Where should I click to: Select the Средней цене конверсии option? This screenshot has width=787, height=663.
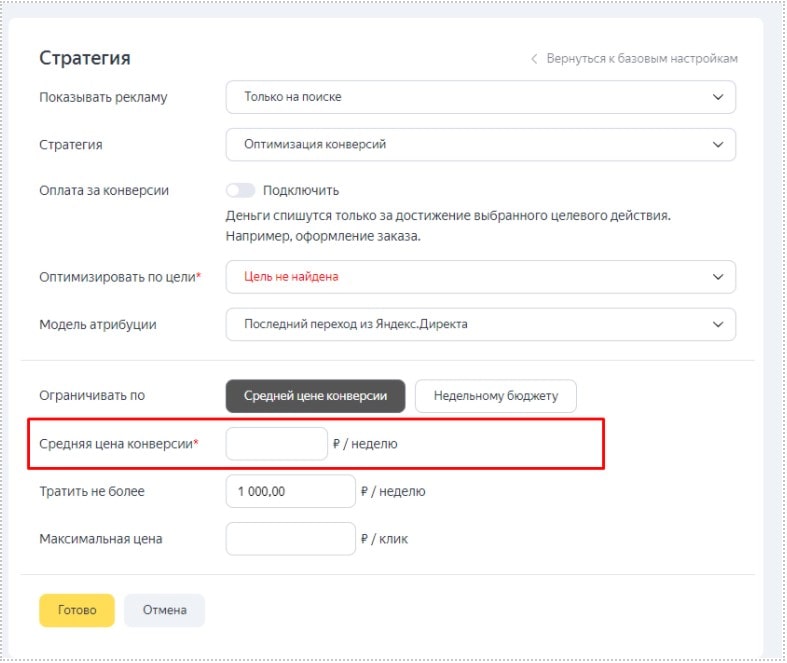(x=315, y=395)
